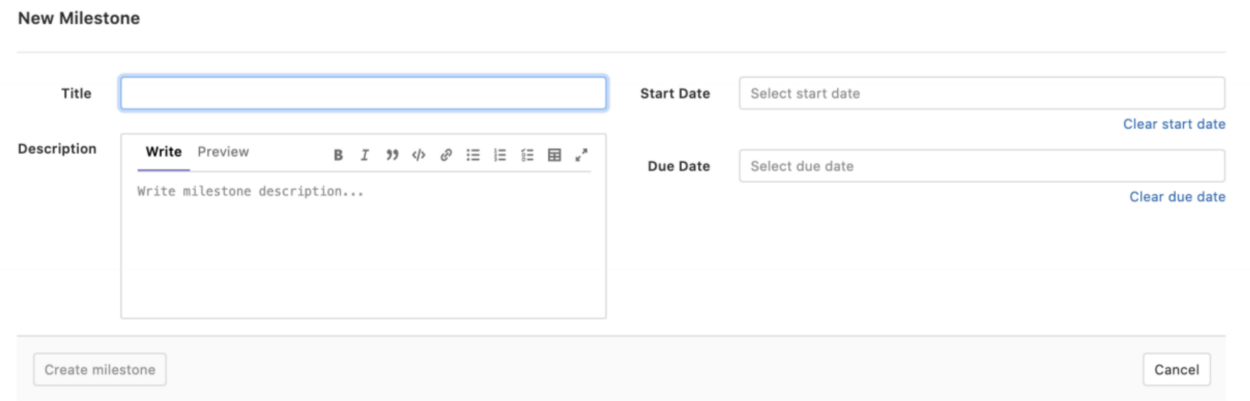Apply bold formatting in description toolbar
Viewport: 1250px width, 401px height.
[339, 155]
